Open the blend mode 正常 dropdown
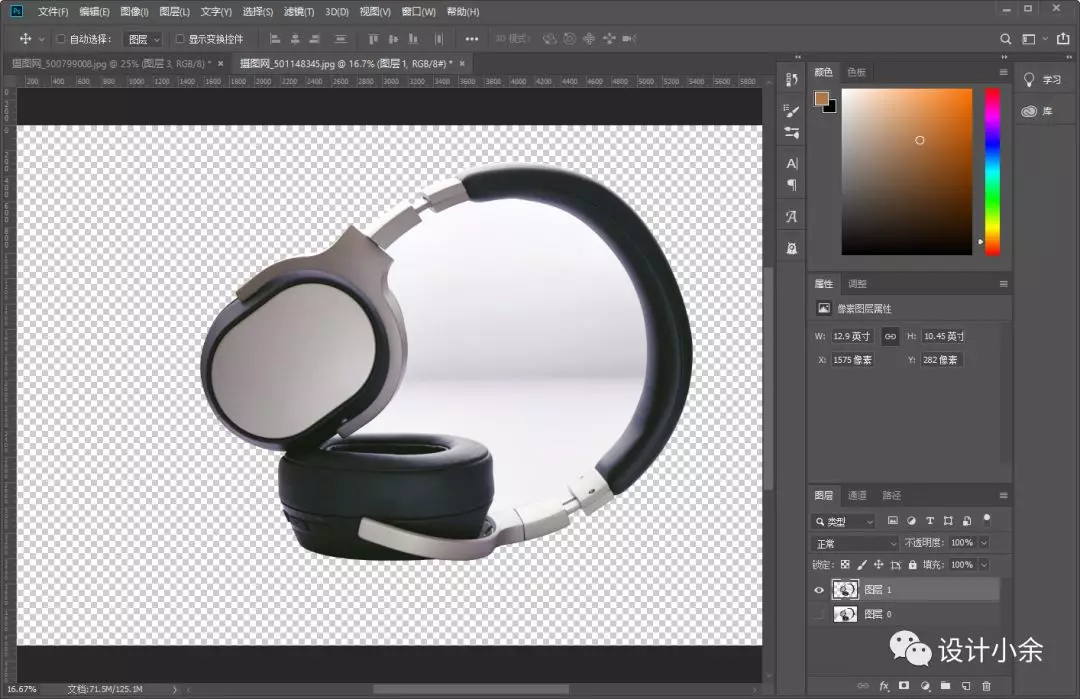The height and width of the screenshot is (699, 1080). click(x=855, y=543)
